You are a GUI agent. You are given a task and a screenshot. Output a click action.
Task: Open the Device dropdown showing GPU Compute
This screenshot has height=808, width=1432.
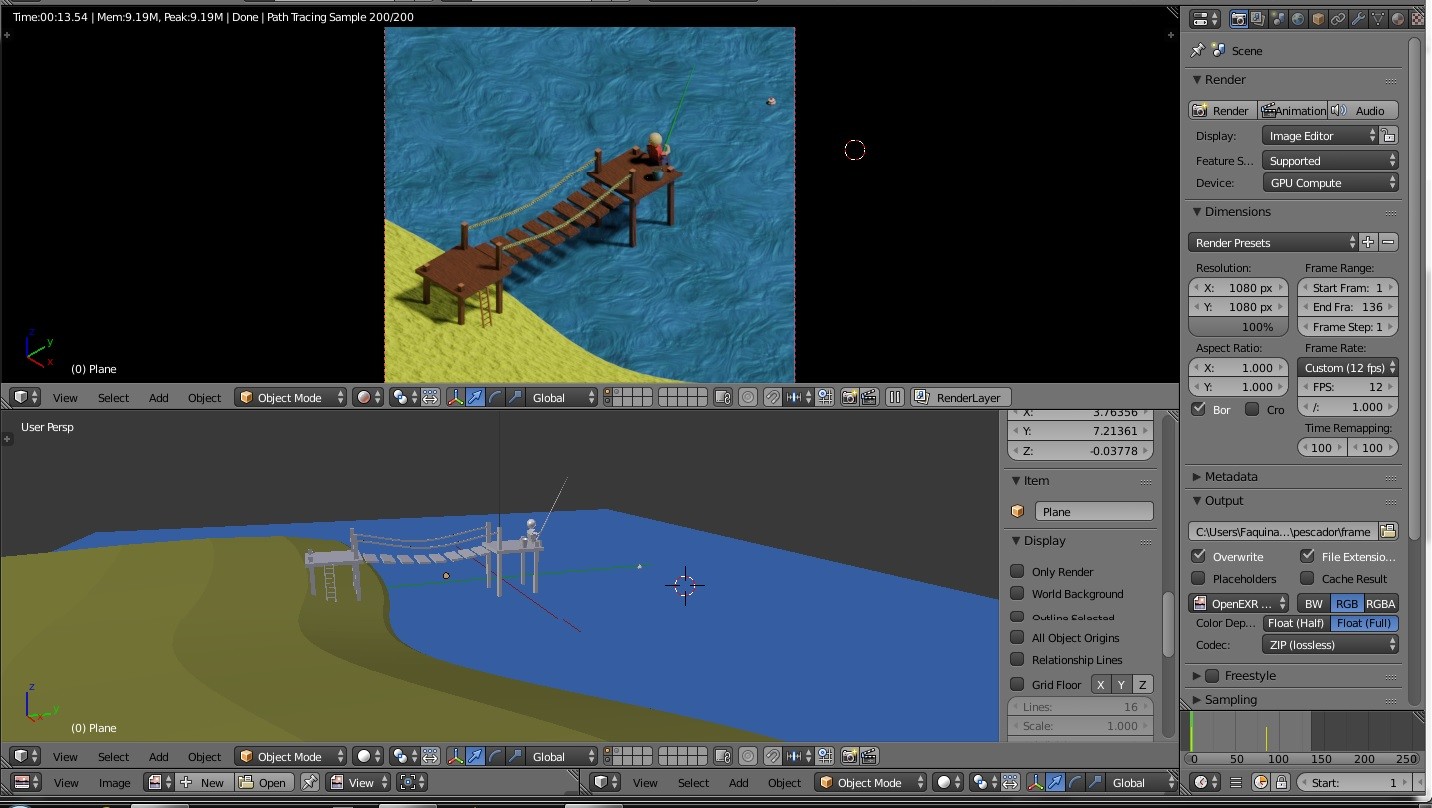(1329, 183)
